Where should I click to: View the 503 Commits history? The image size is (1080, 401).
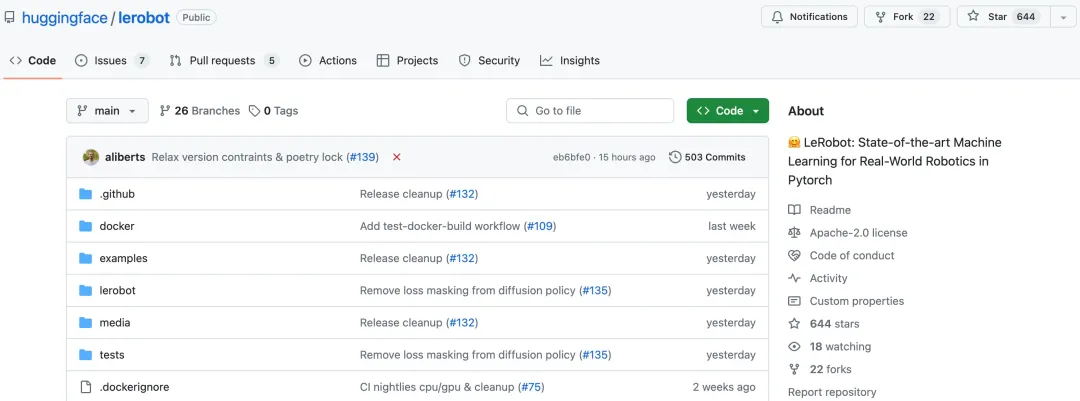(x=707, y=157)
